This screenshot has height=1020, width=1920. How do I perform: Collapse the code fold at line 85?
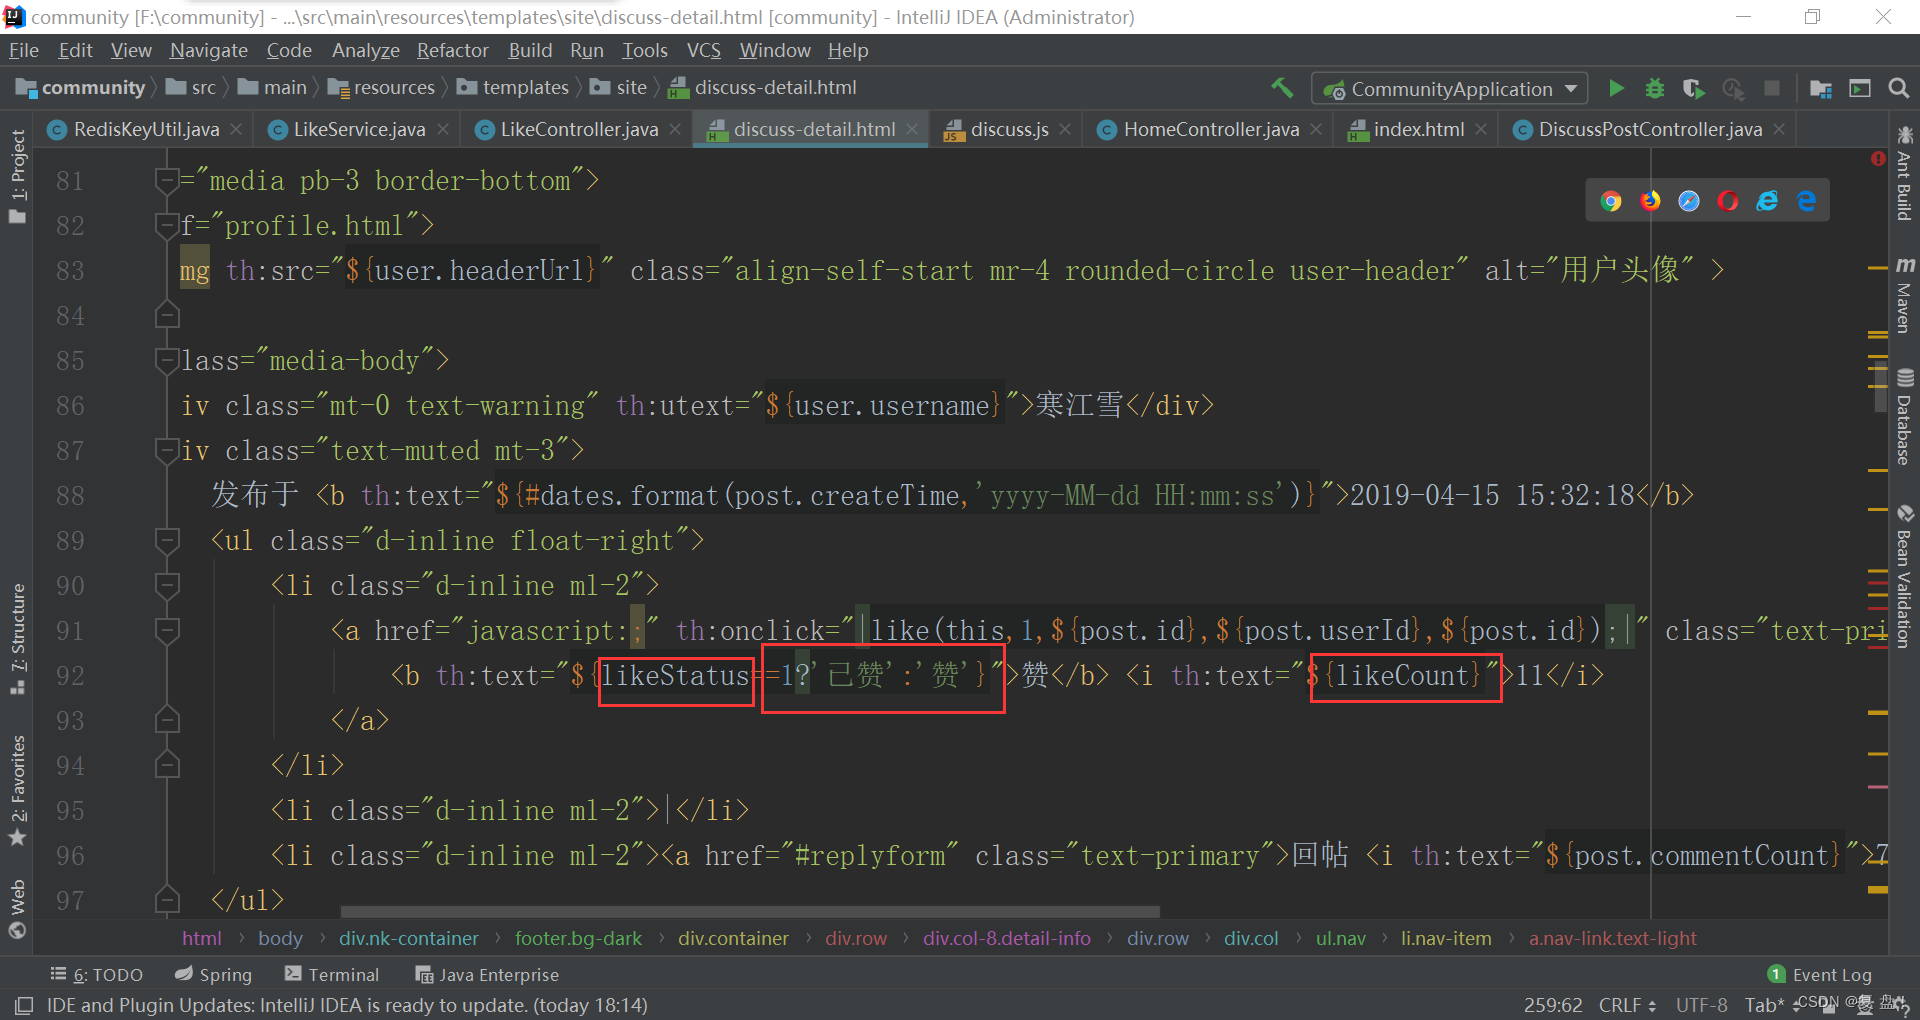pyautogui.click(x=167, y=360)
